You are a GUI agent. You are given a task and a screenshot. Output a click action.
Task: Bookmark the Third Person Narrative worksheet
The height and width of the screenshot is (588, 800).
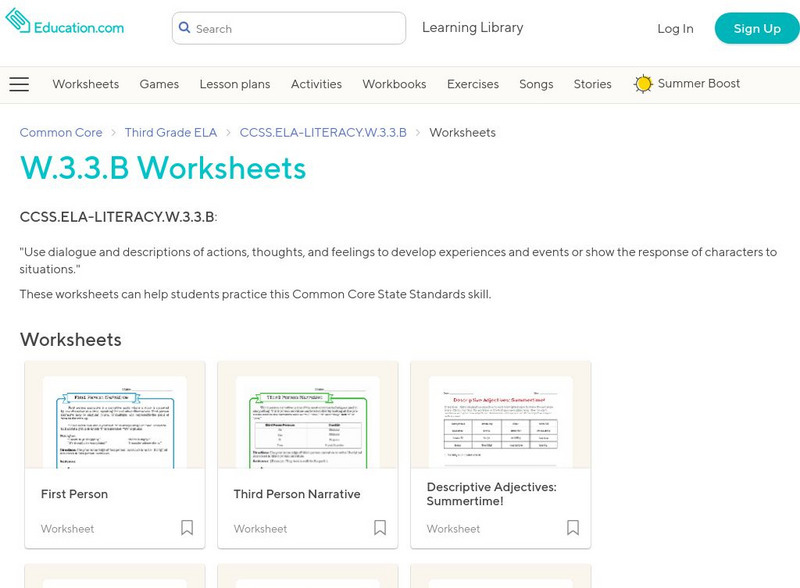[x=380, y=528]
